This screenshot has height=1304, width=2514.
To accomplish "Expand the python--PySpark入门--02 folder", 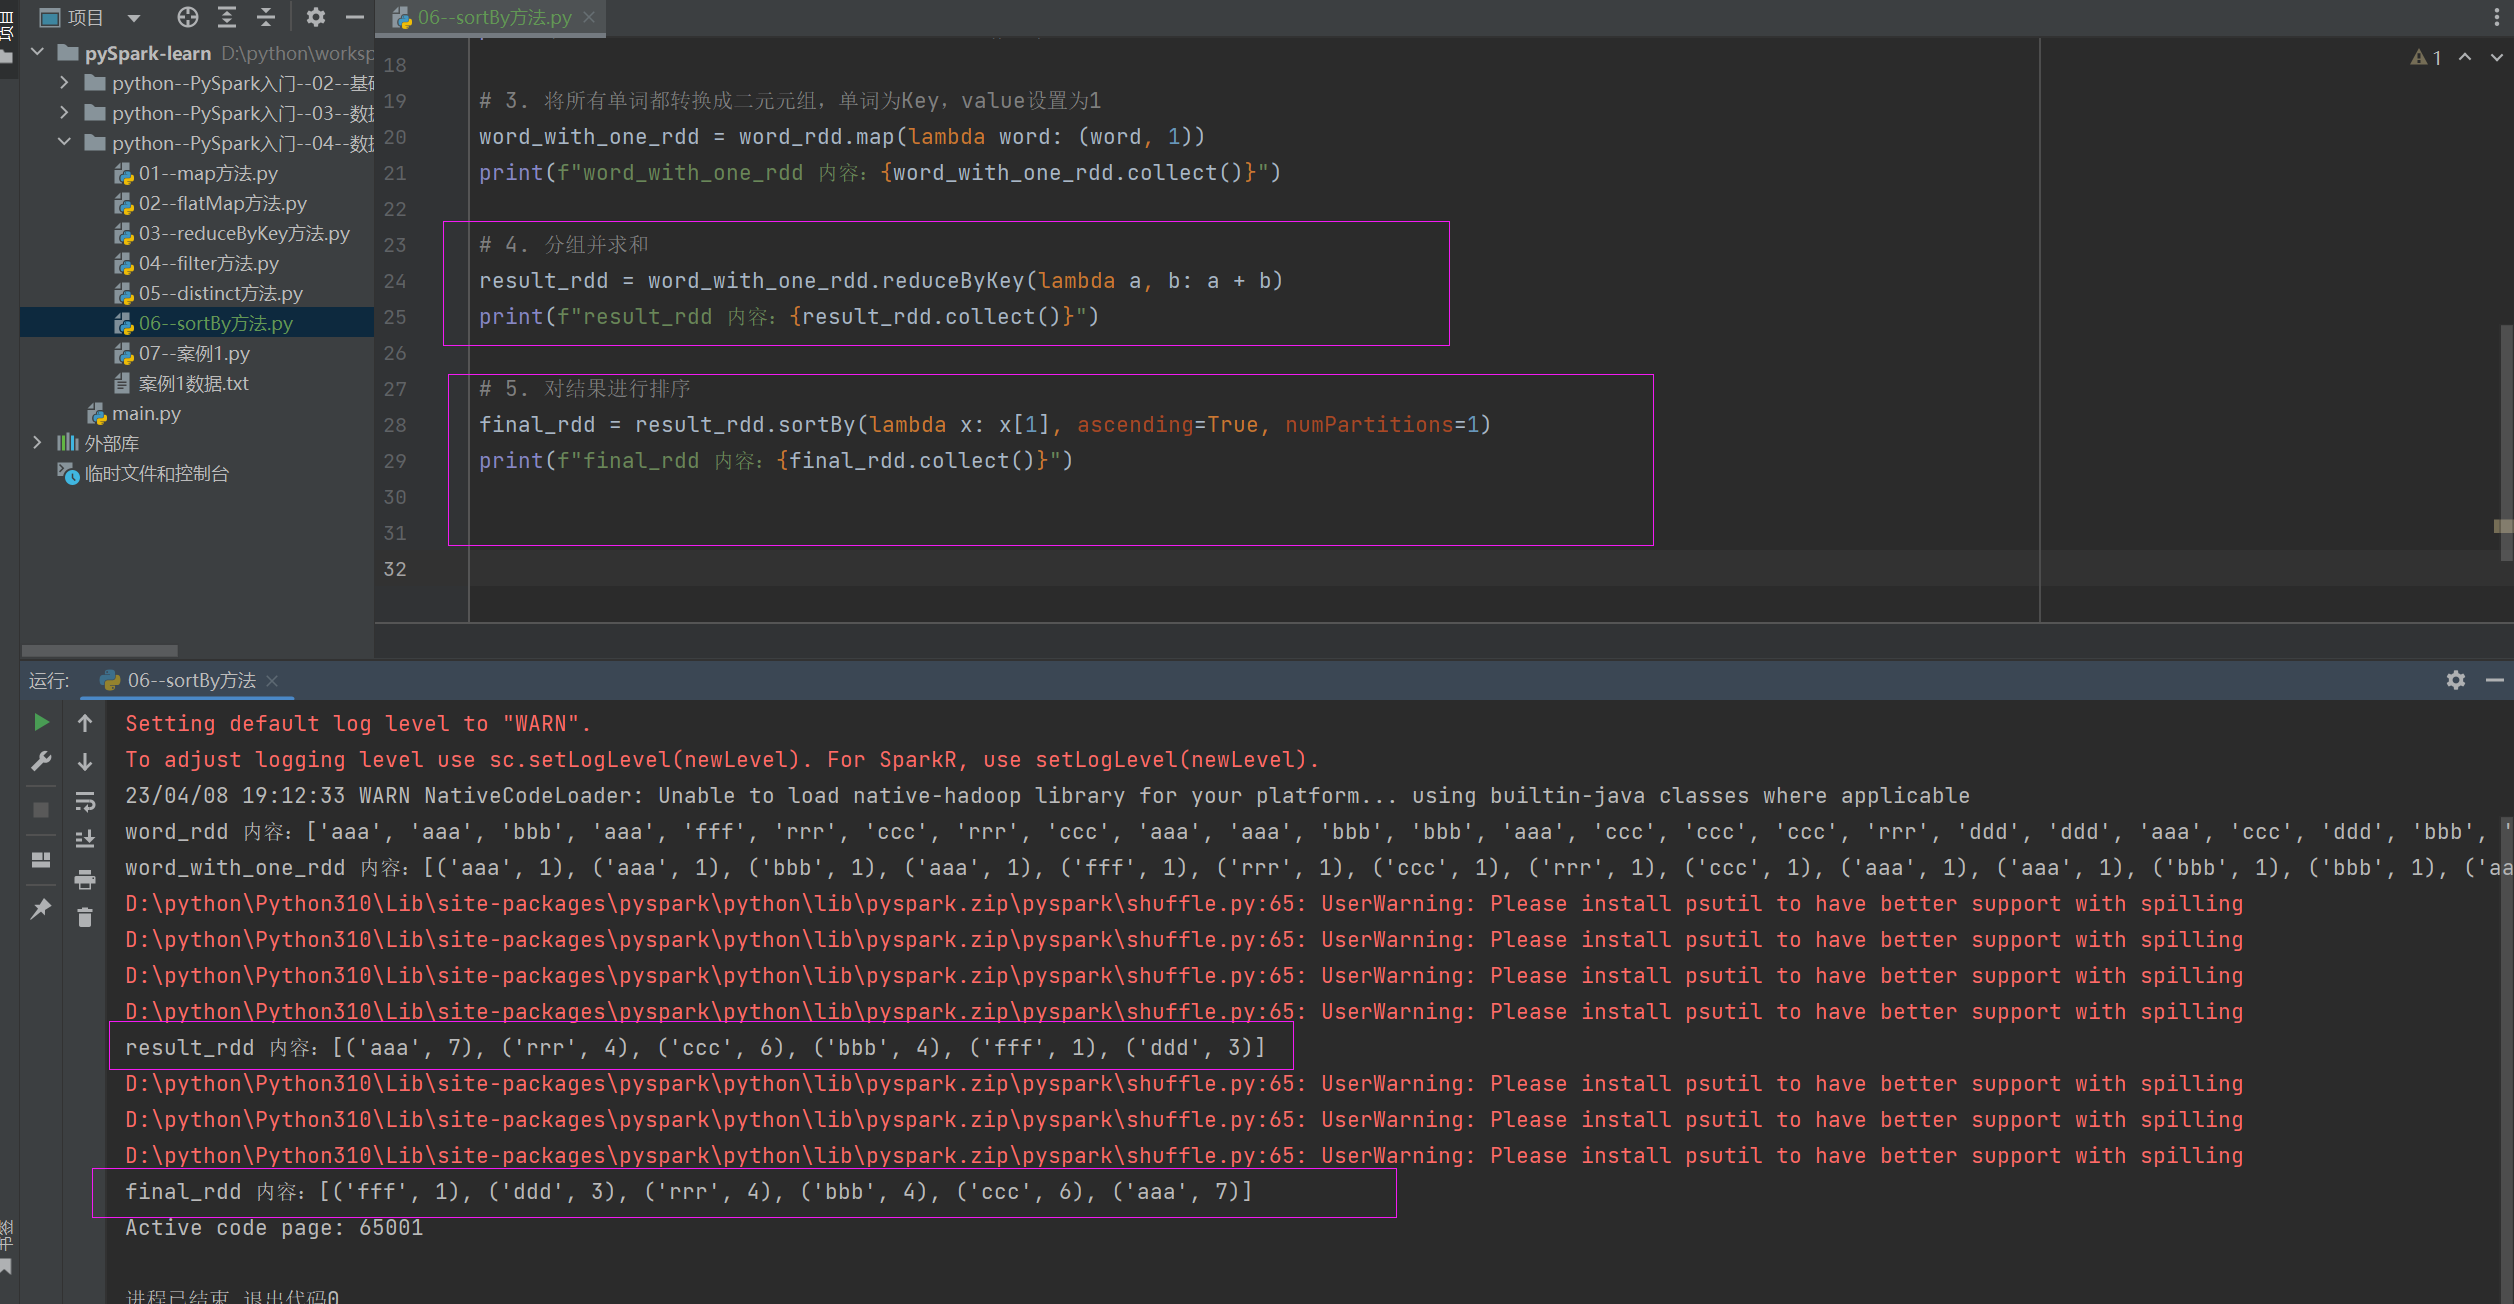I will [65, 82].
